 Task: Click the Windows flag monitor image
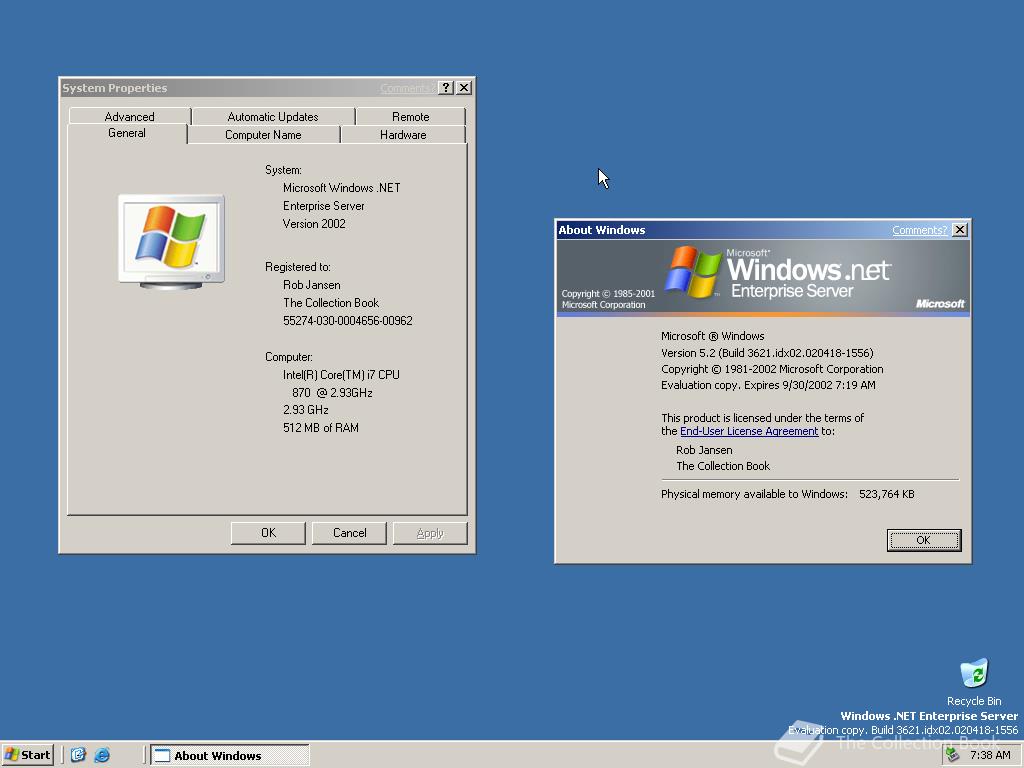[171, 242]
